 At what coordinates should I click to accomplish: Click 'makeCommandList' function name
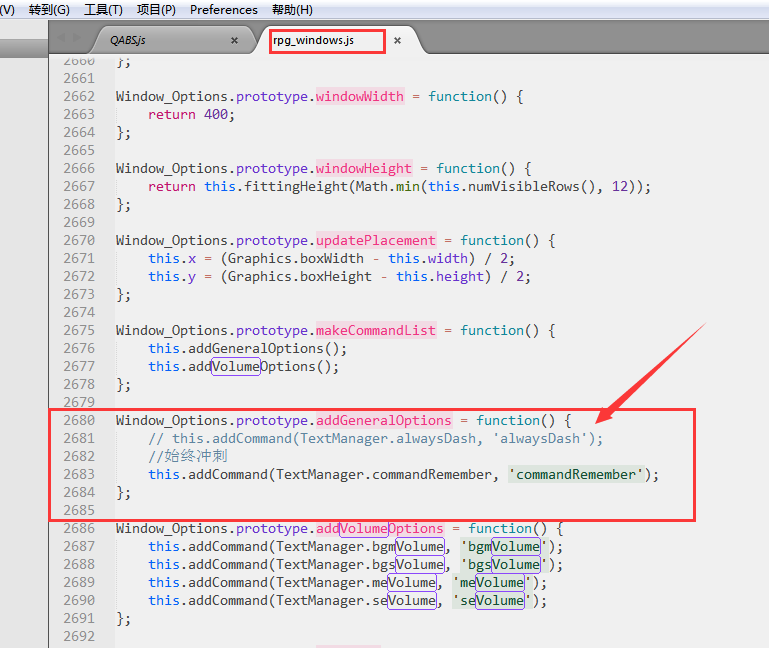click(376, 331)
